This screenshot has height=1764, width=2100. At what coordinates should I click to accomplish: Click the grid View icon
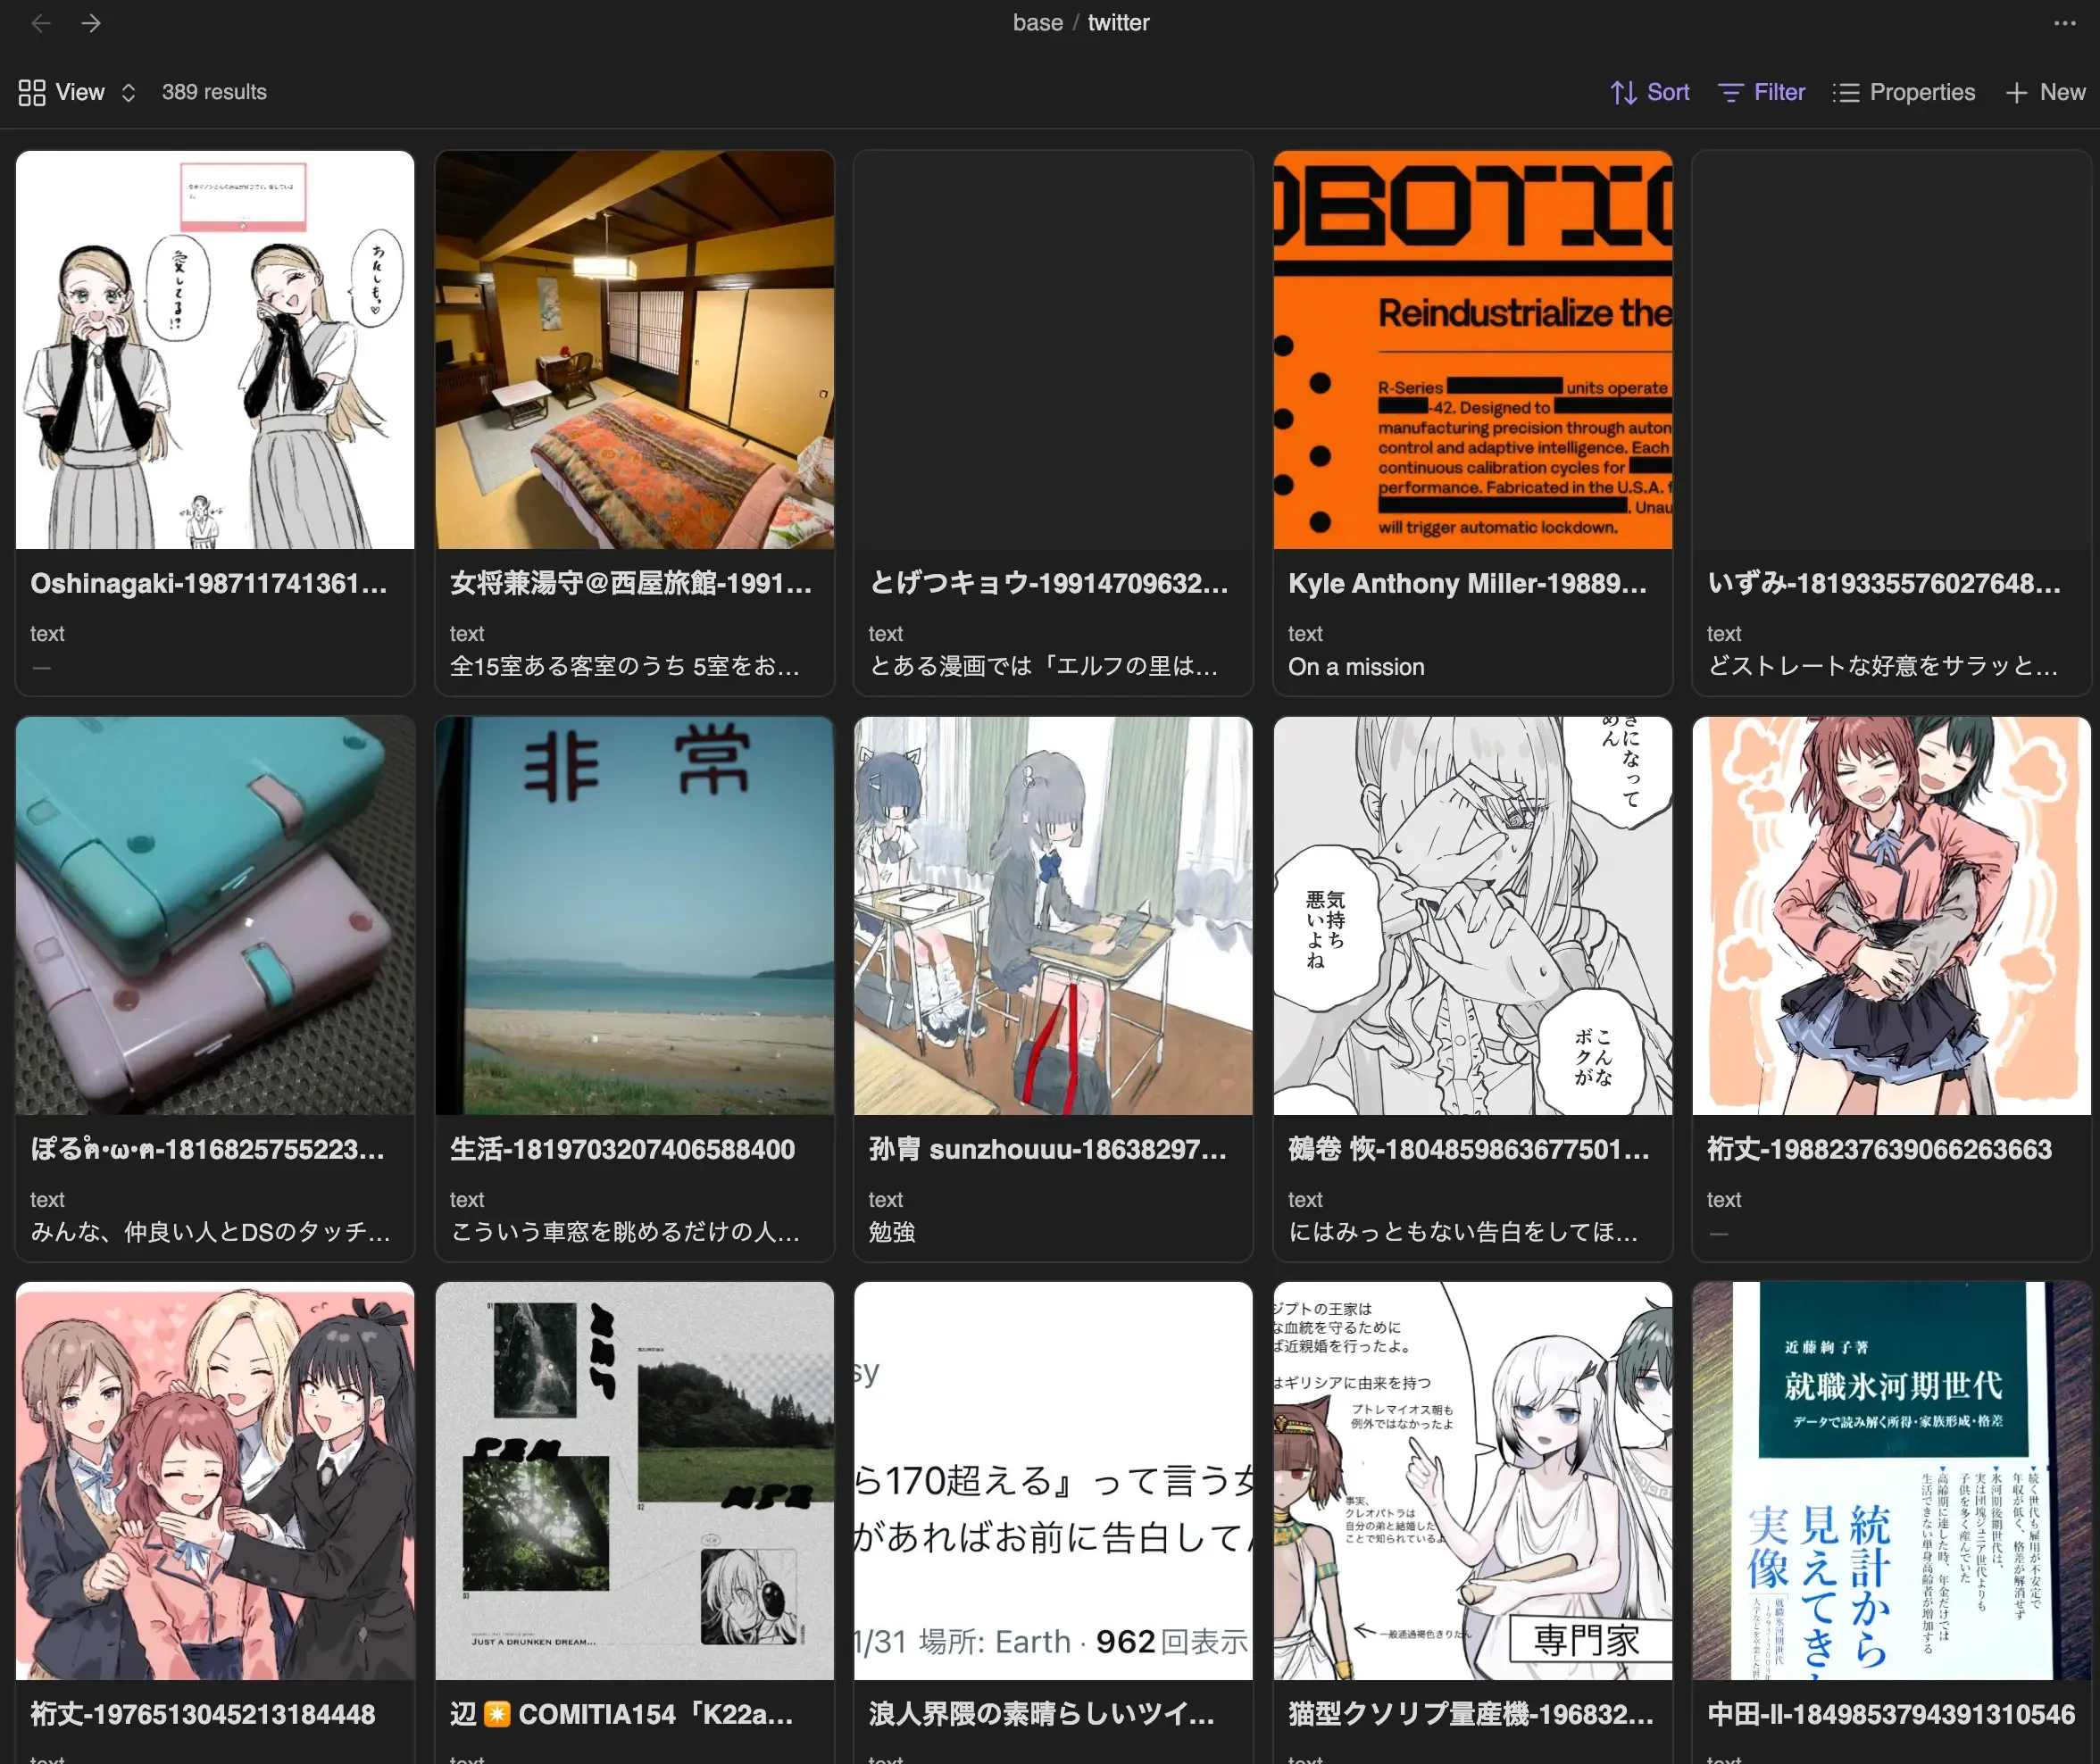click(32, 93)
